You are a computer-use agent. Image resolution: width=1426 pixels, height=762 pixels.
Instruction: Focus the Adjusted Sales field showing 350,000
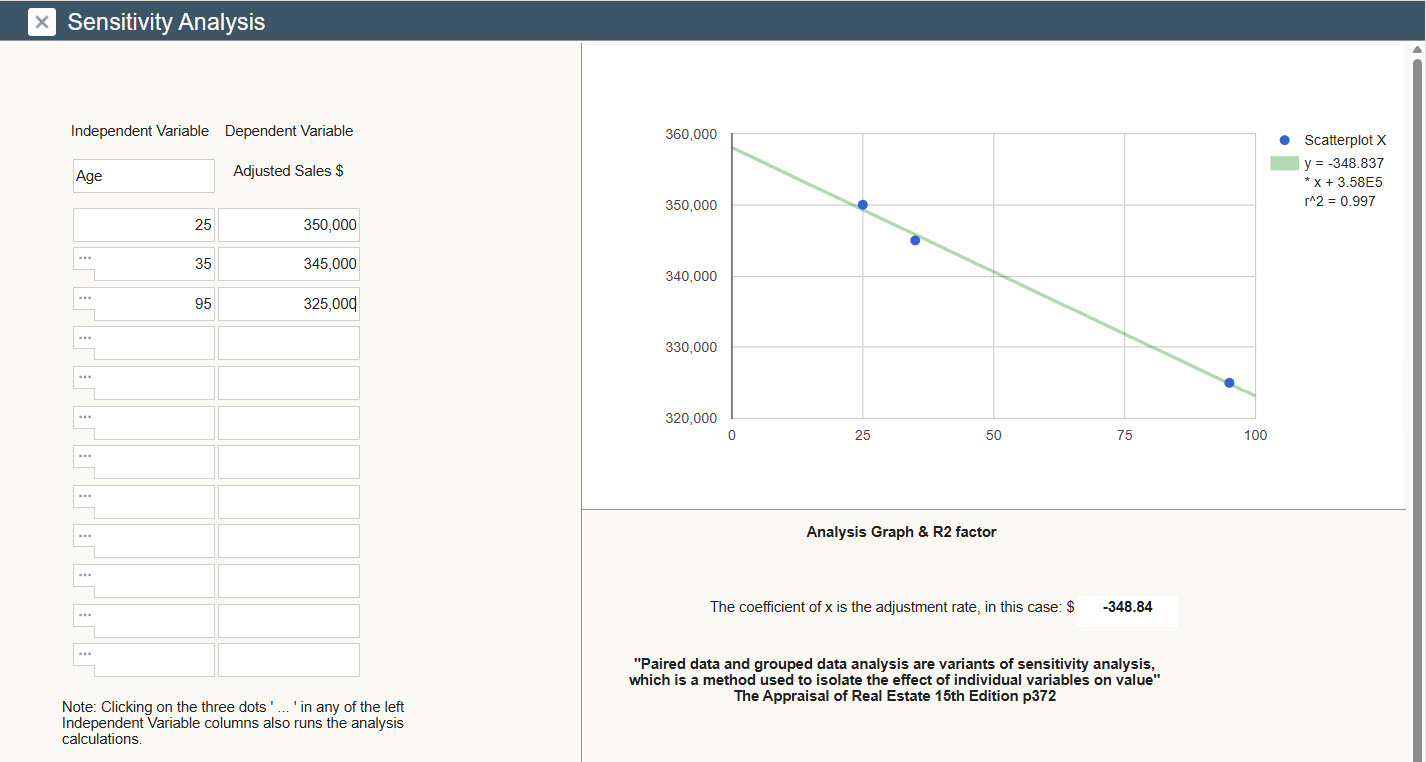tap(288, 225)
